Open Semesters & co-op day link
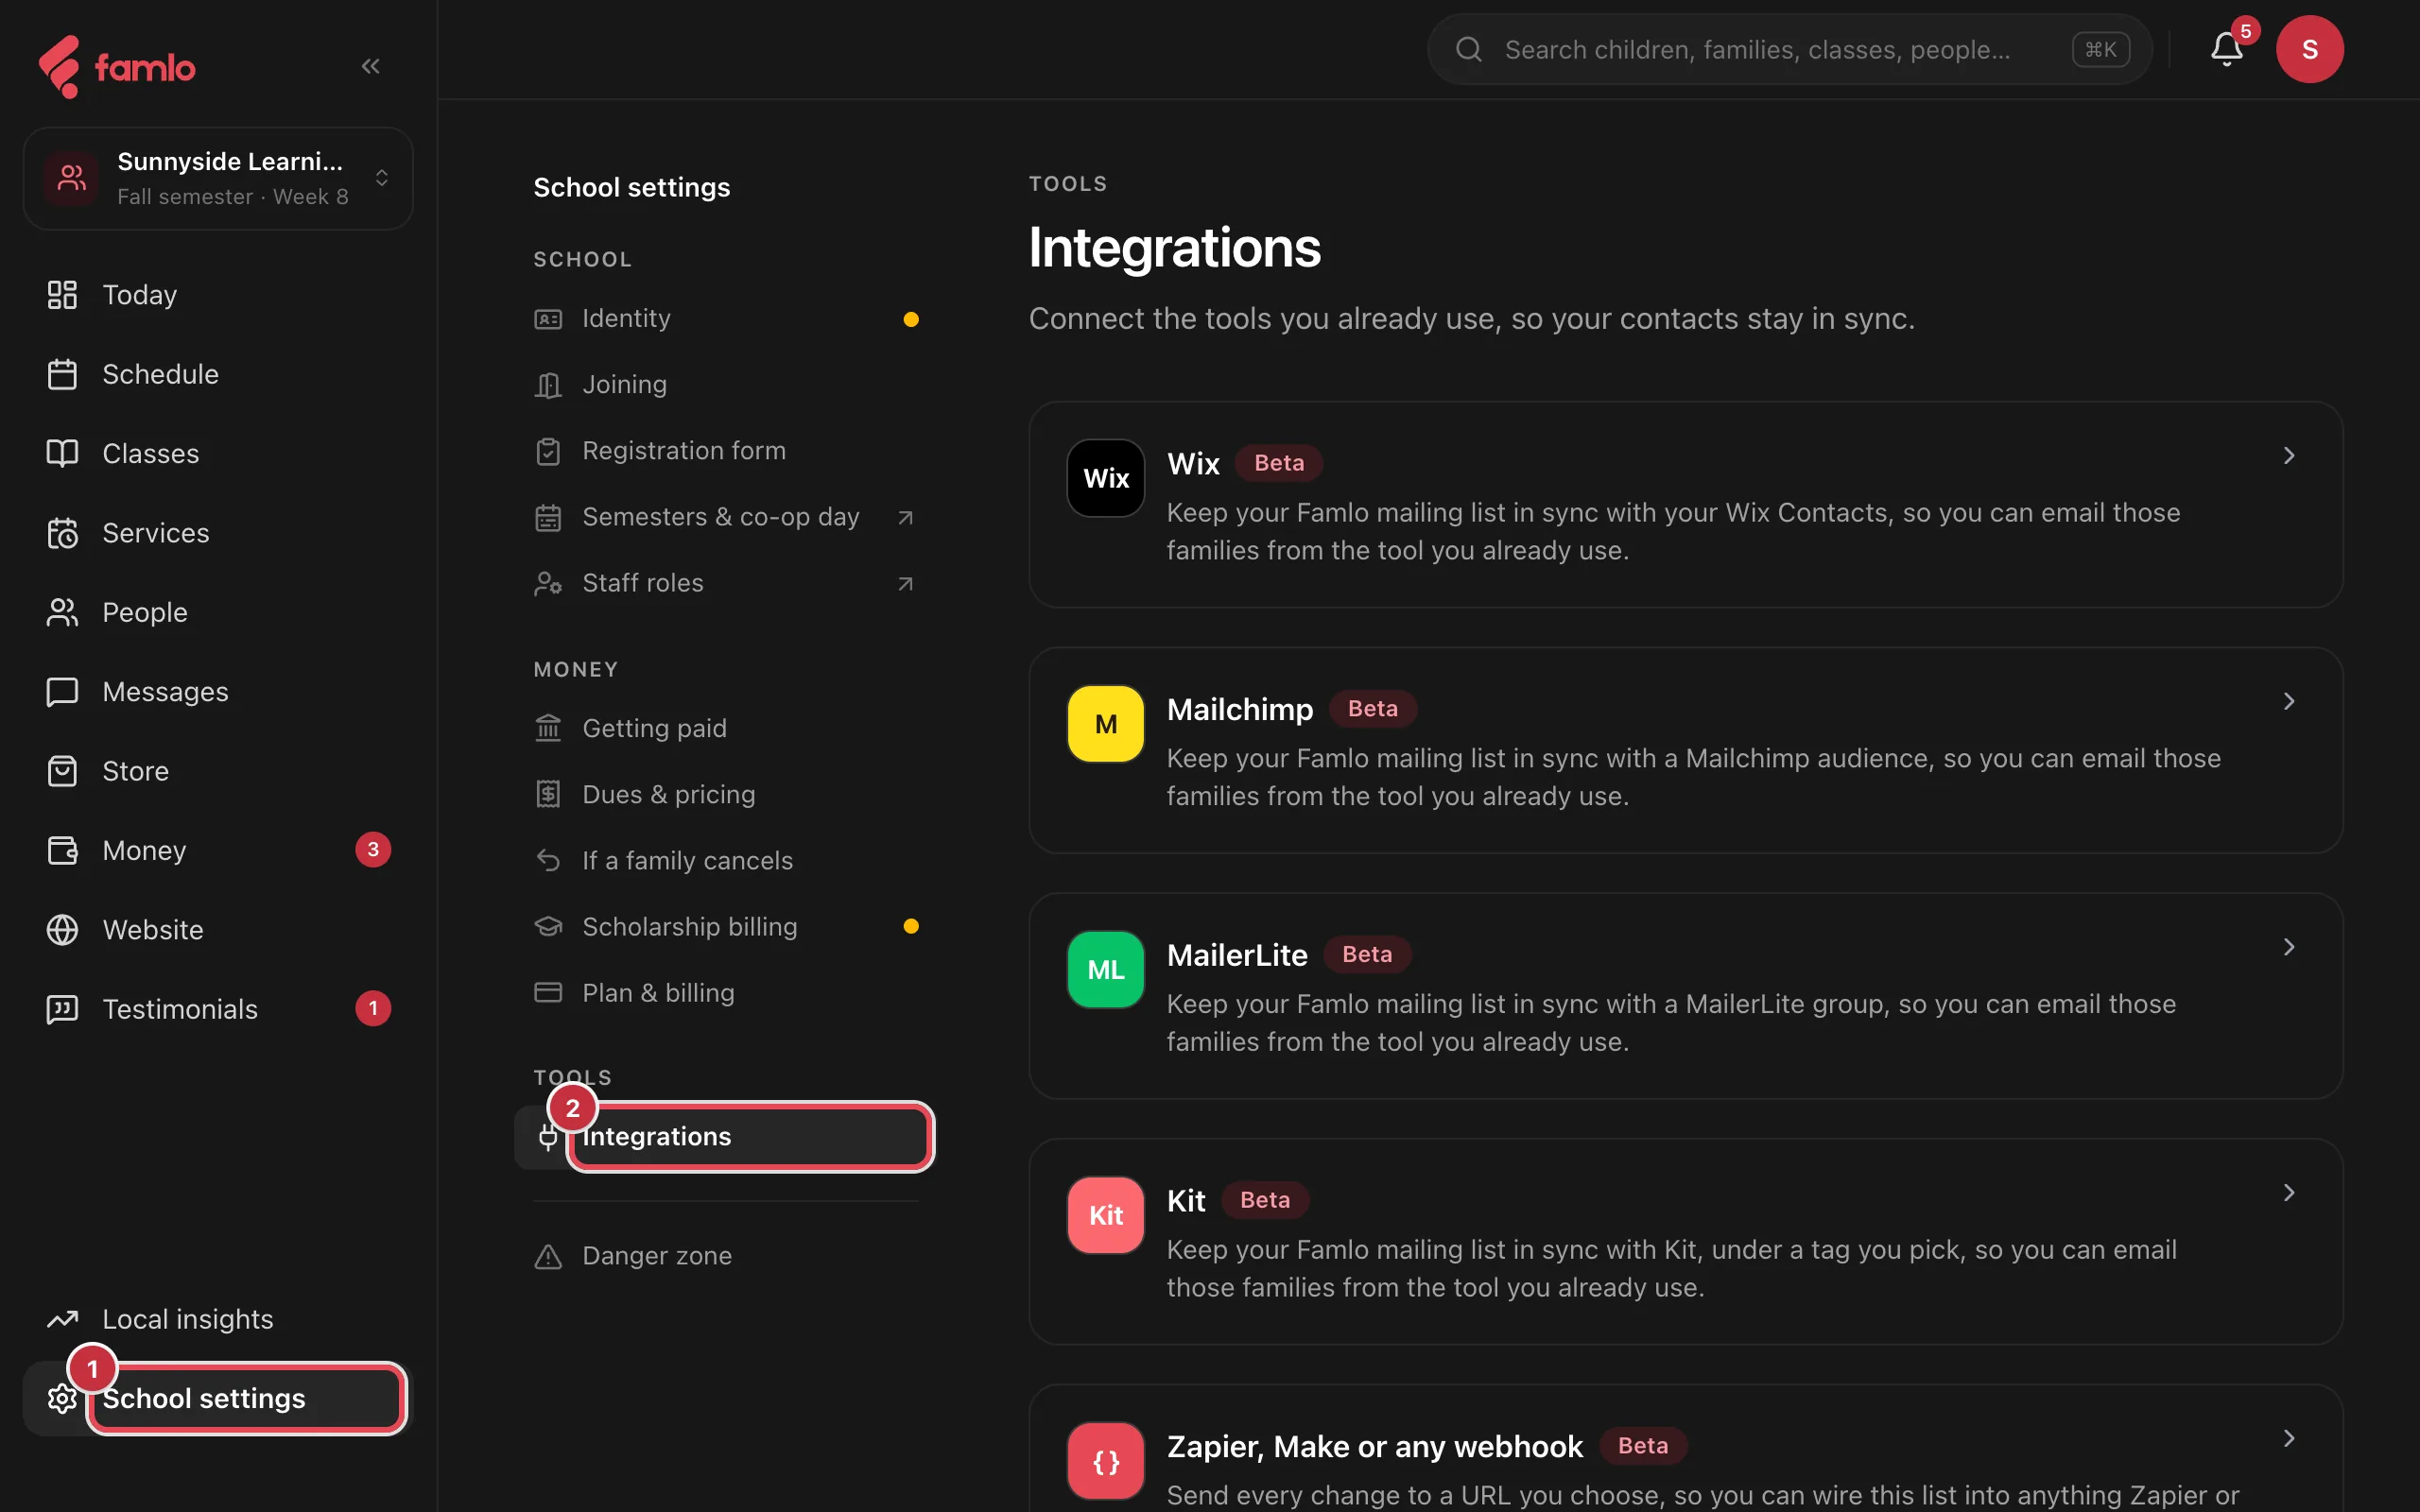This screenshot has width=2420, height=1512. pos(726,517)
